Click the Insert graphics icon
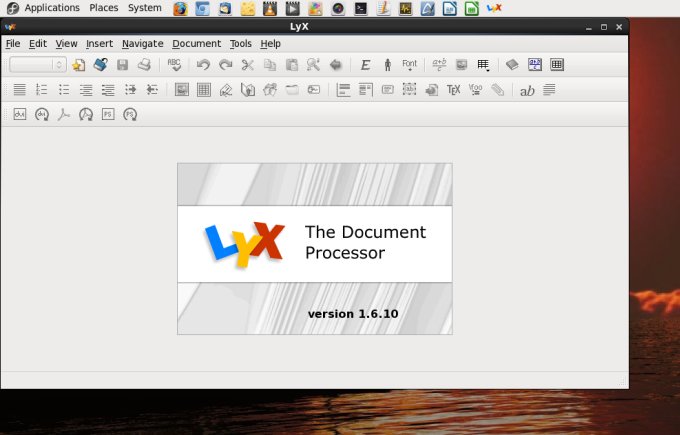The width and height of the screenshot is (680, 435). pos(461,65)
